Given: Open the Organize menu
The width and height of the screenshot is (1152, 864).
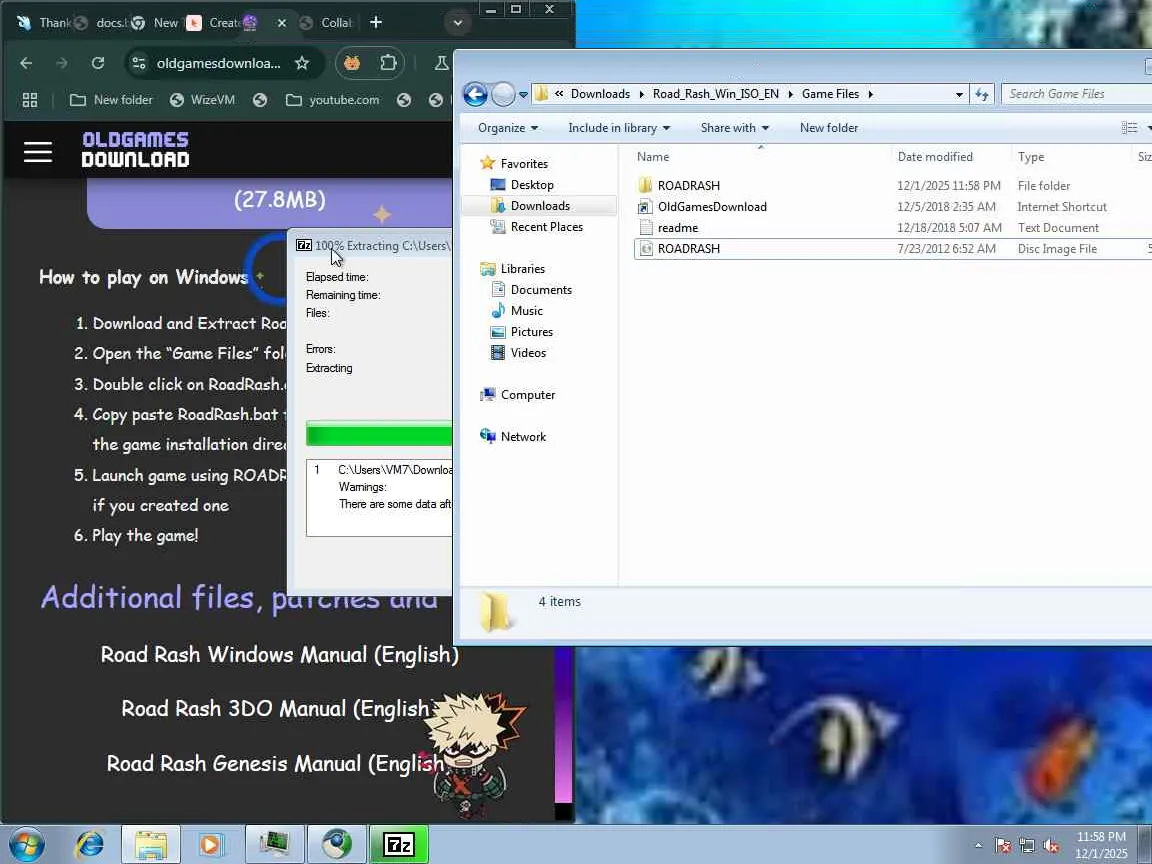Looking at the screenshot, I should pyautogui.click(x=508, y=128).
